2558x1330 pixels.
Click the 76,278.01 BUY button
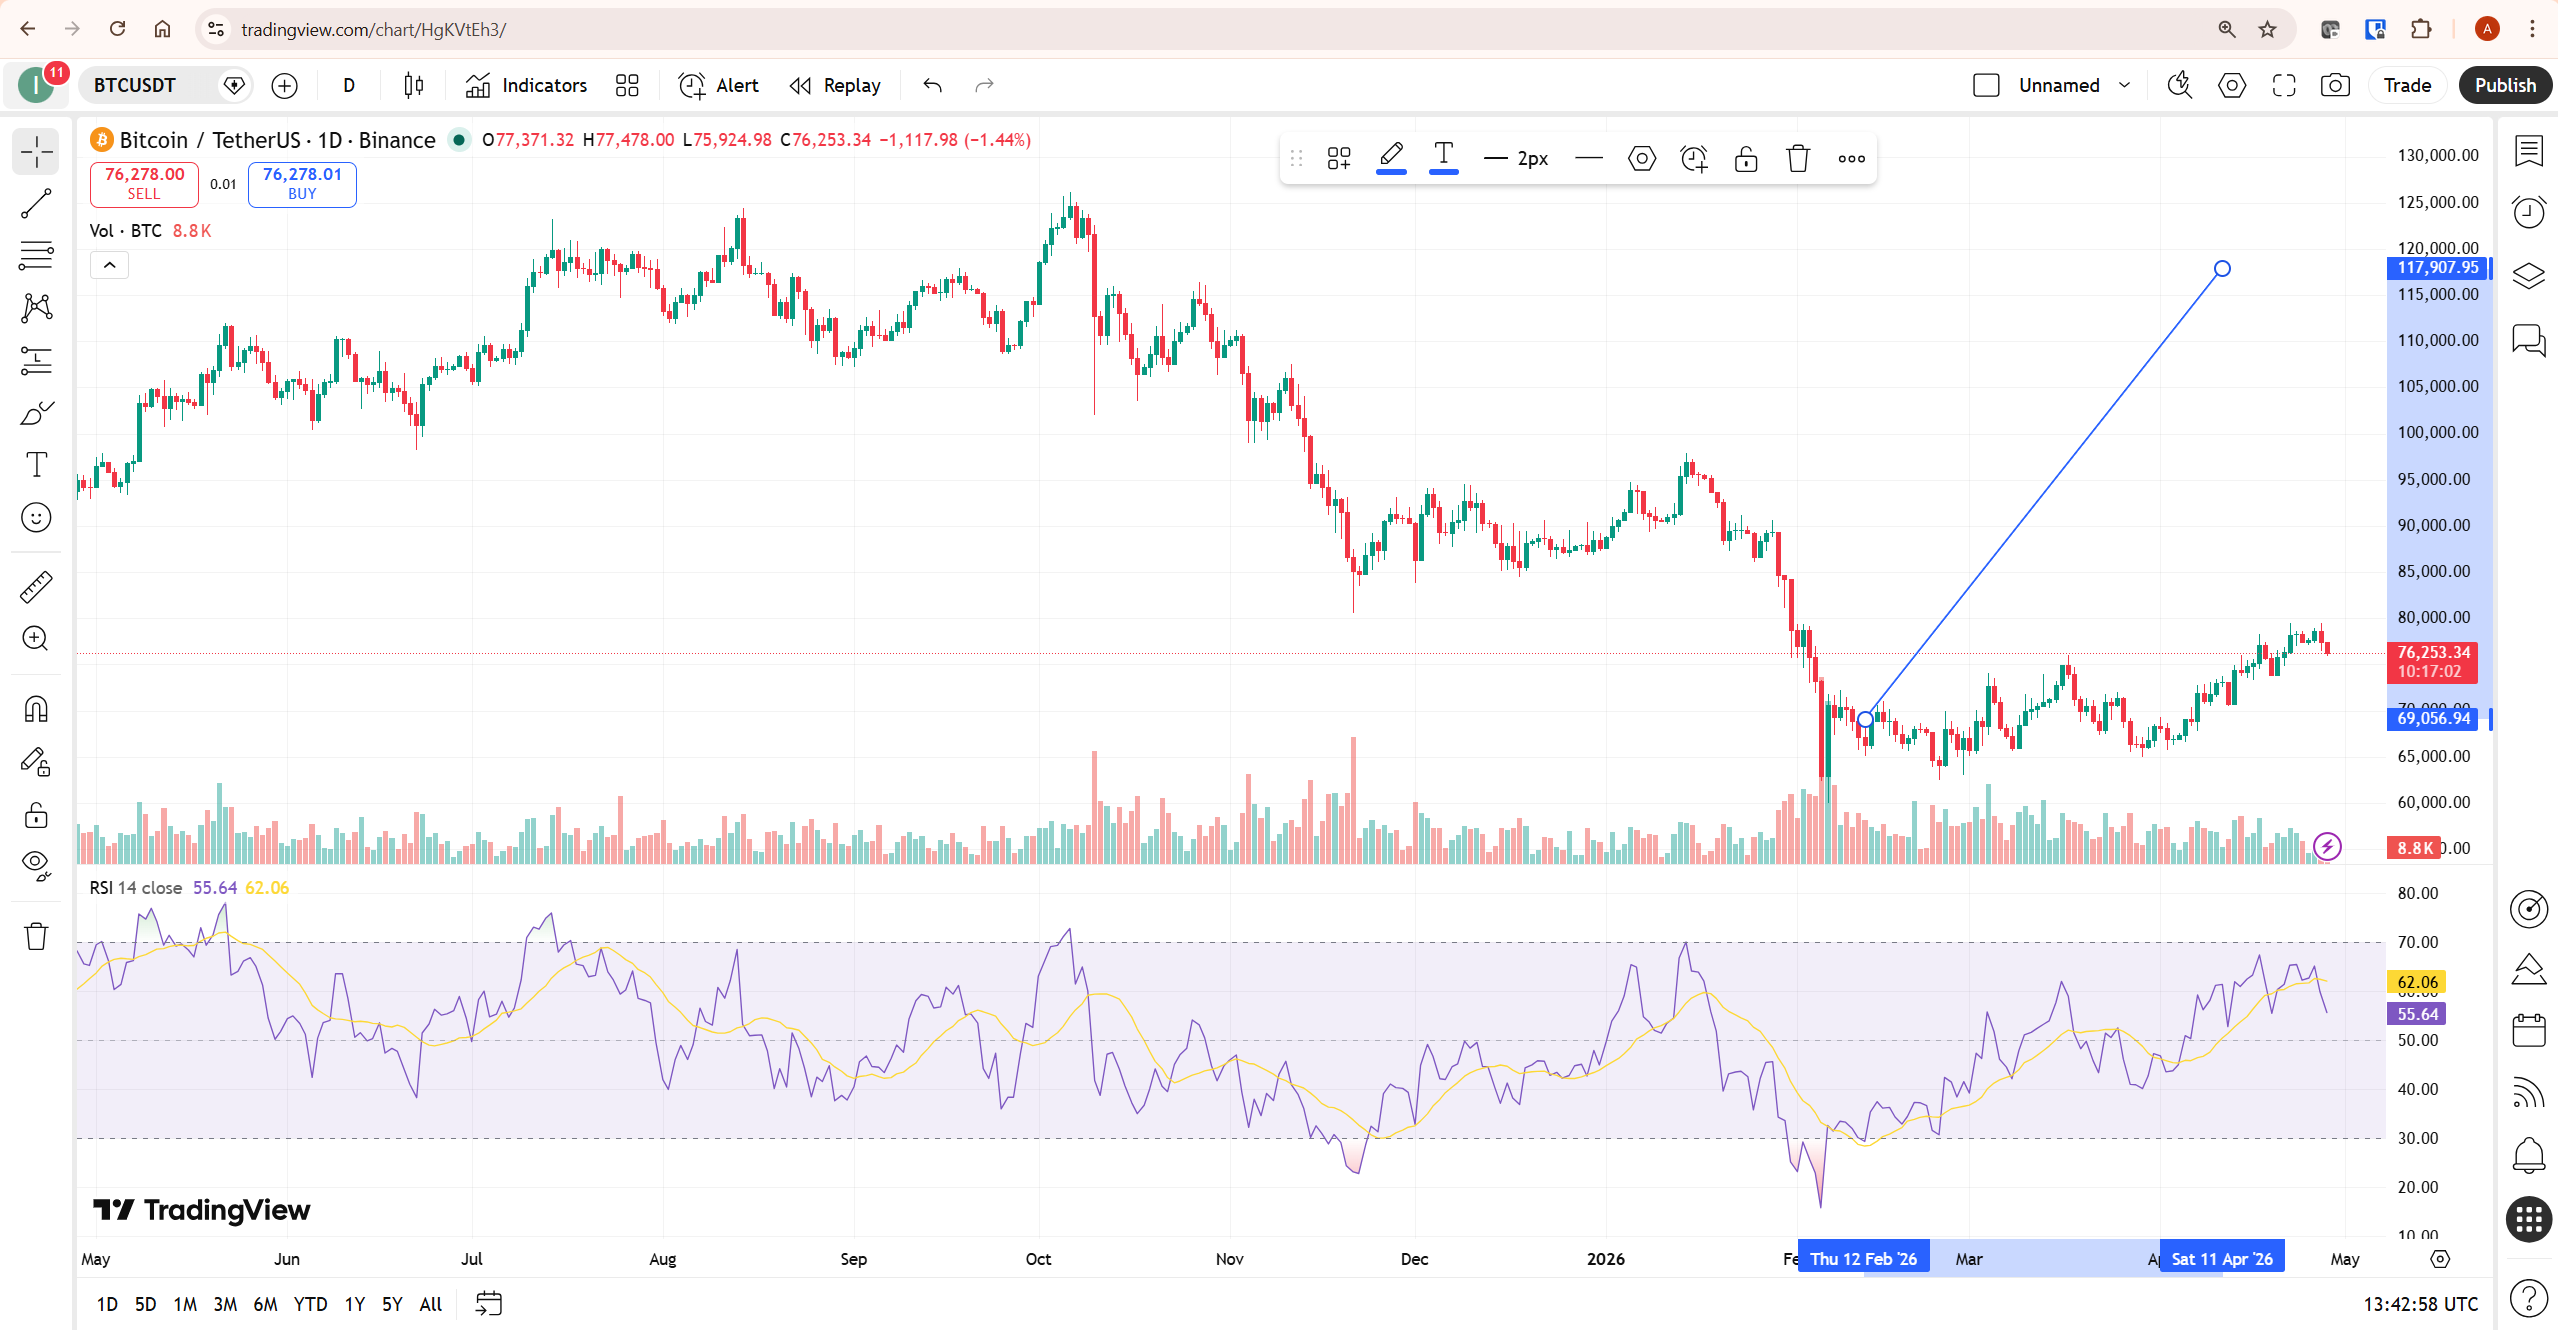tap(302, 183)
